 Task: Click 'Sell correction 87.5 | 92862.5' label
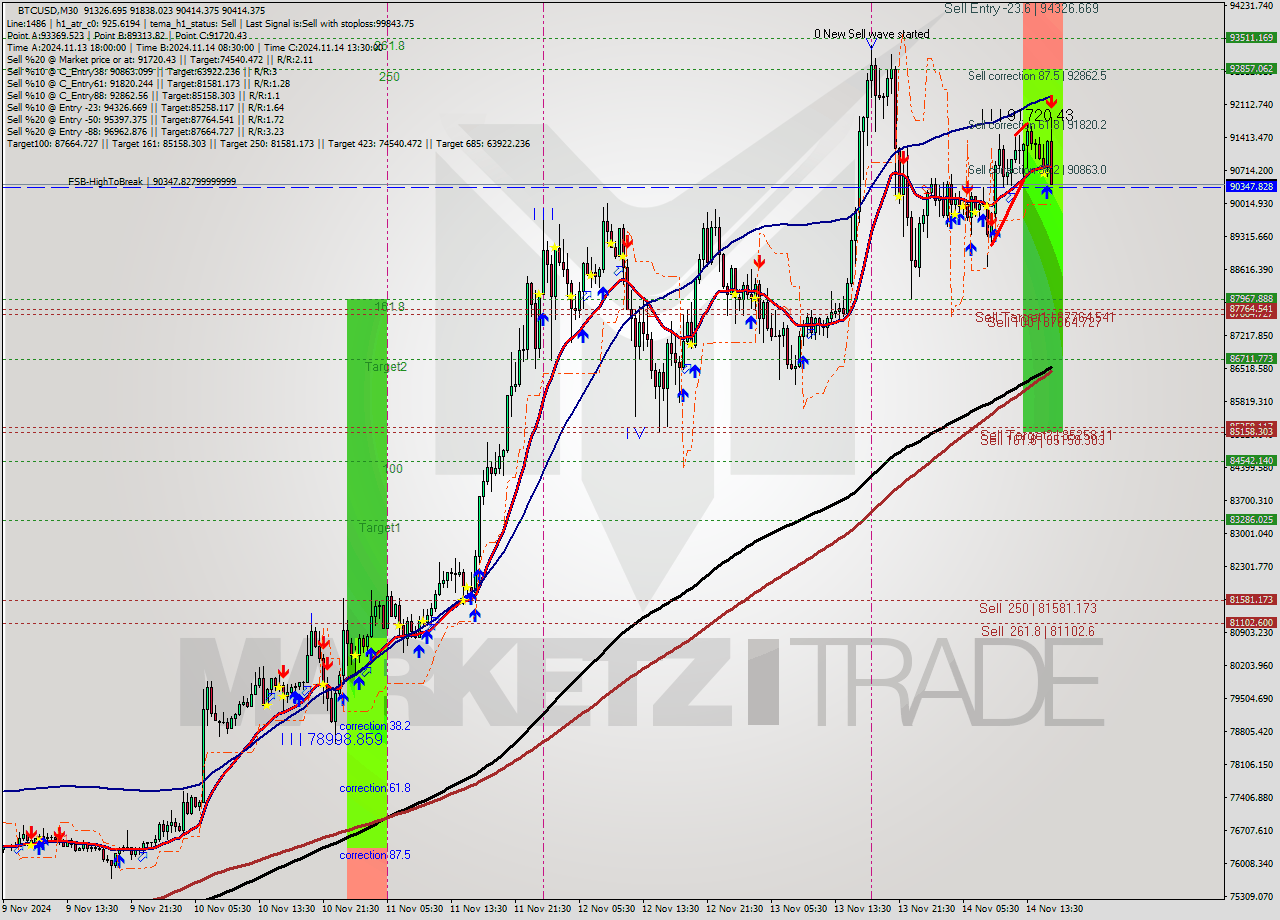click(x=1037, y=75)
